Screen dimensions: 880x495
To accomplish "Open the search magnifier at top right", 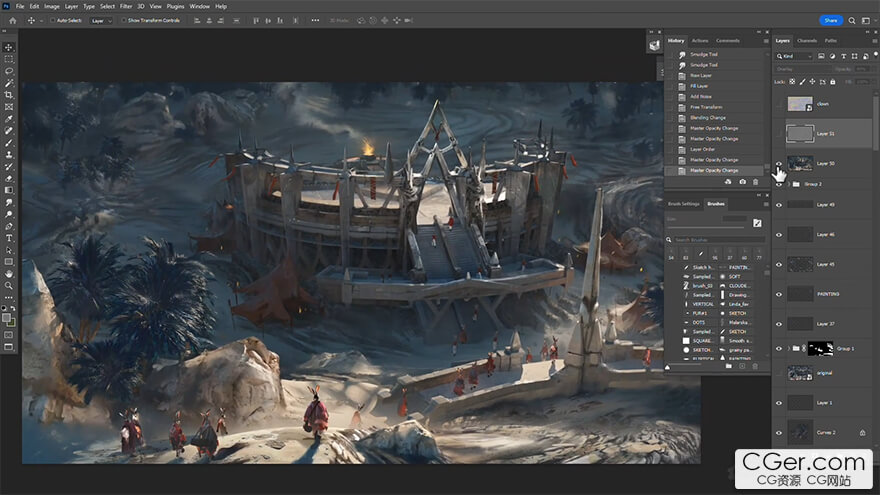I will click(x=852, y=20).
